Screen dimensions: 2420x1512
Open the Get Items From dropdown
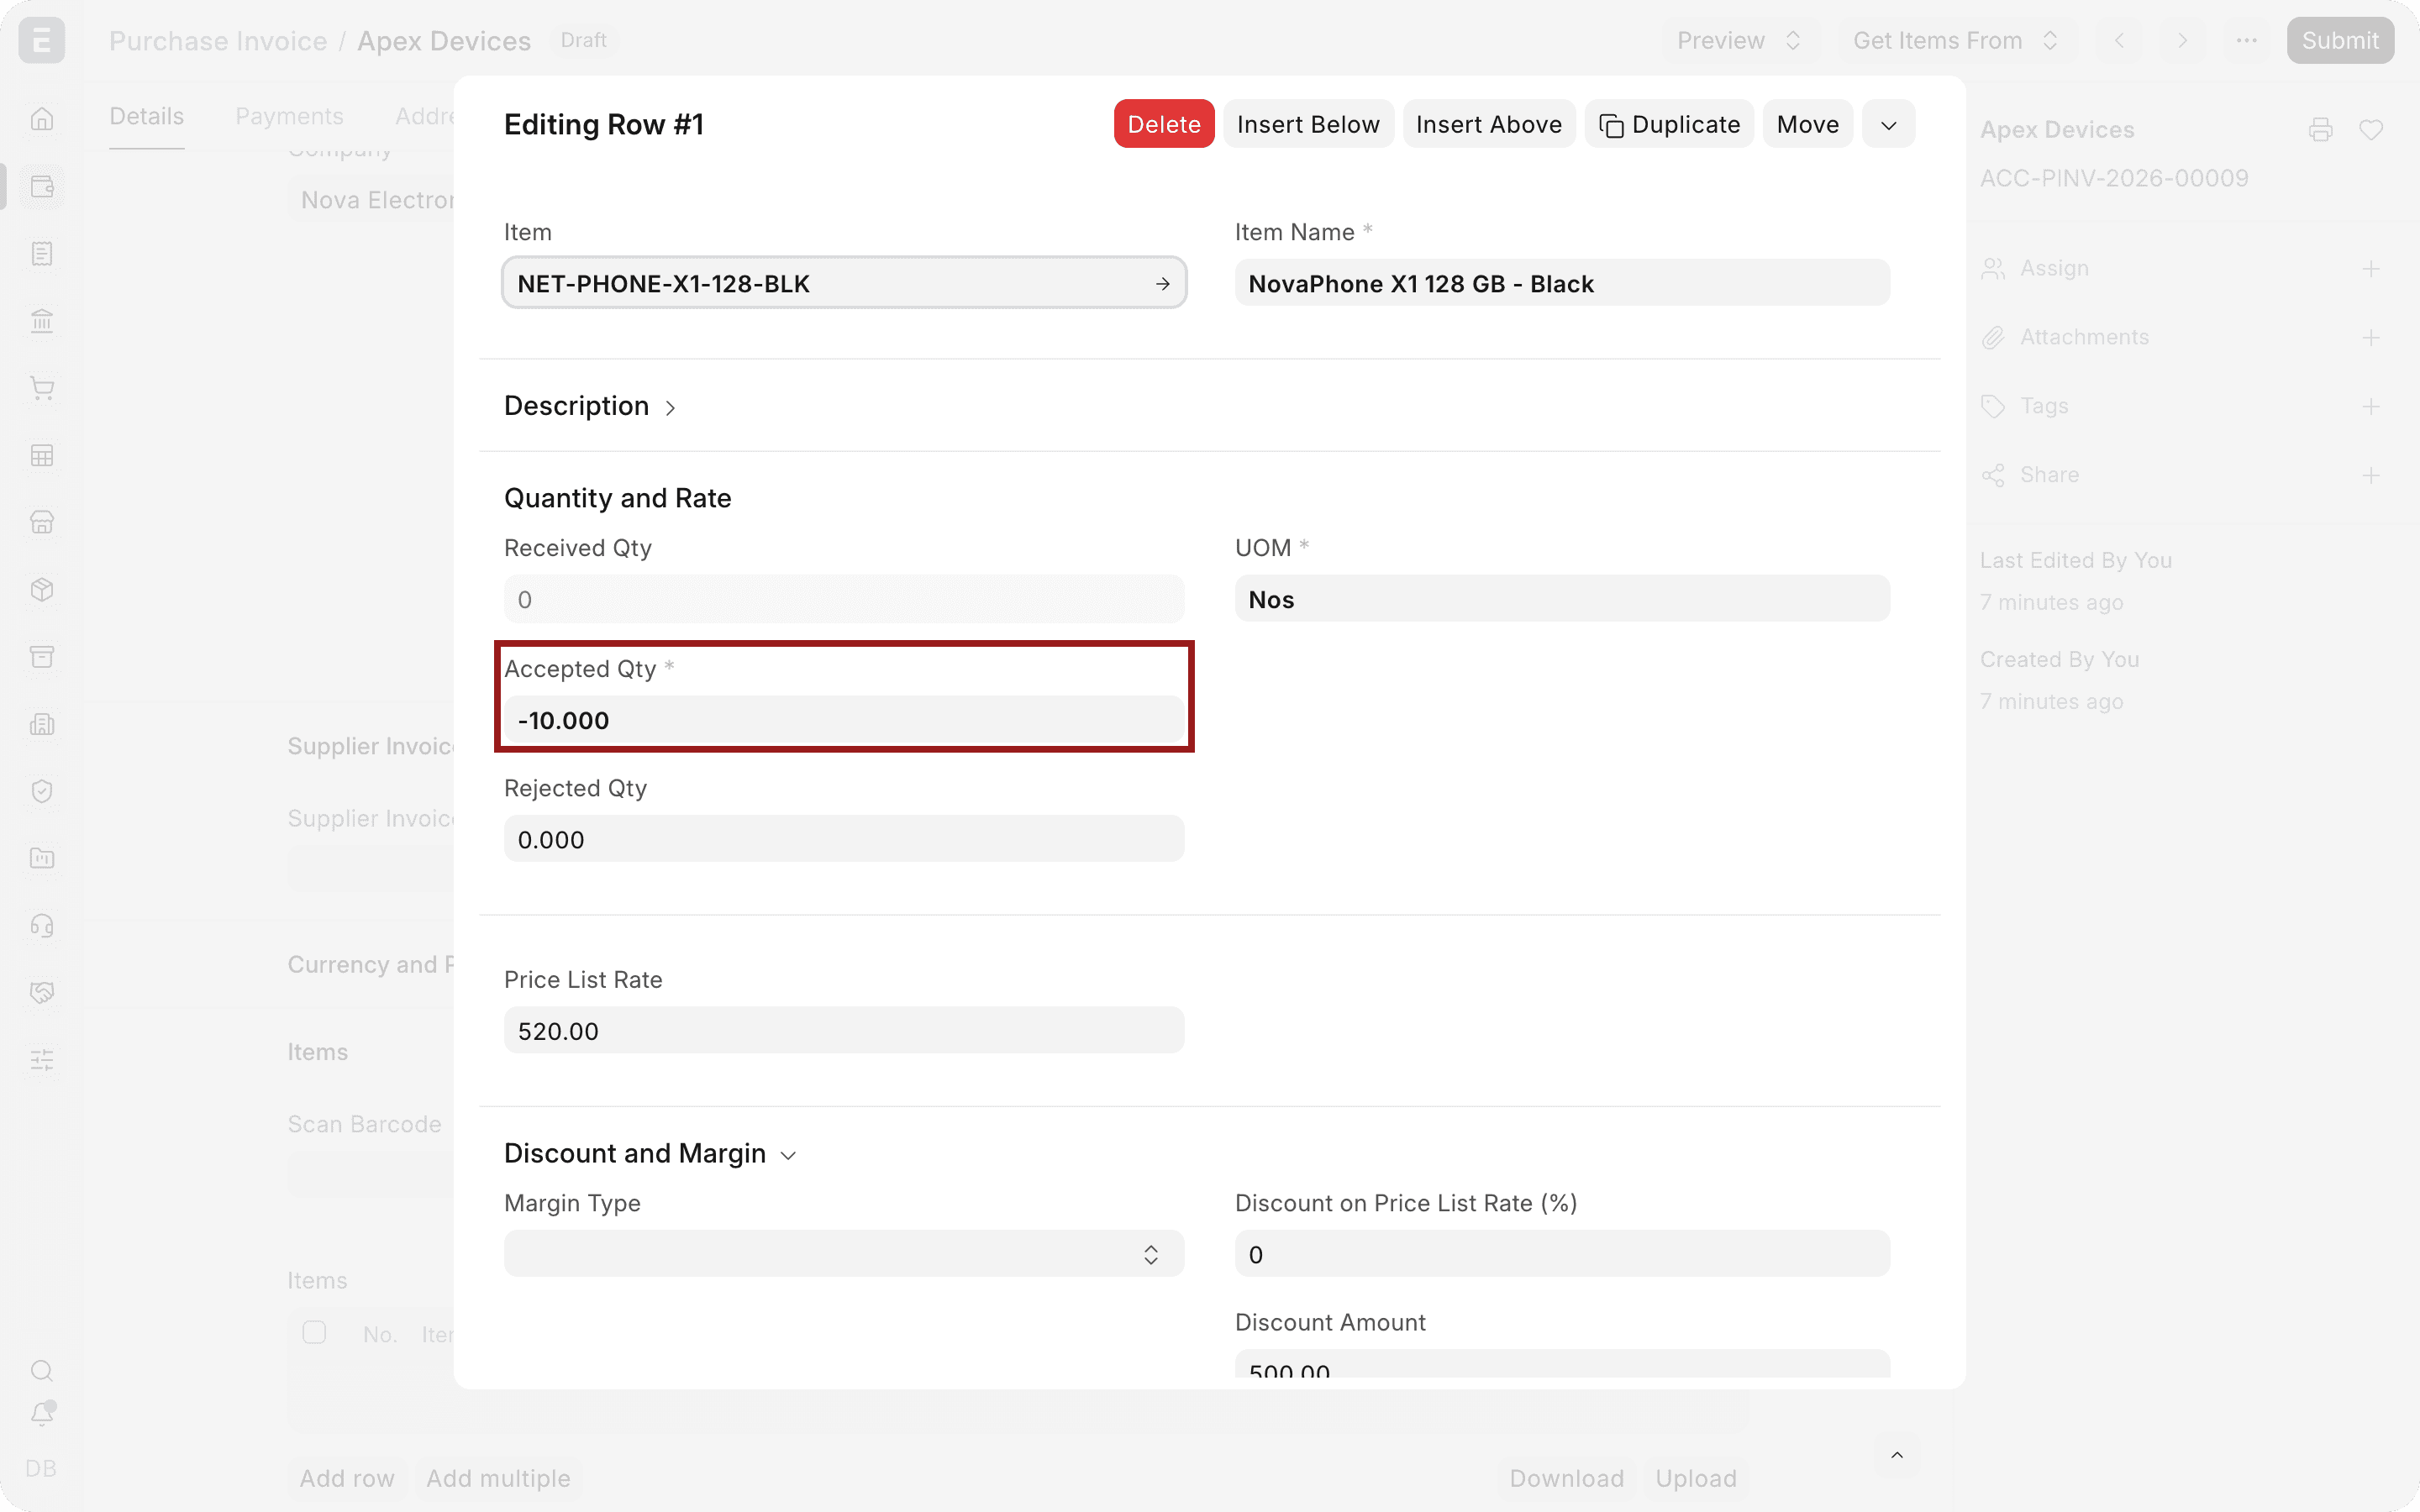1955,41
